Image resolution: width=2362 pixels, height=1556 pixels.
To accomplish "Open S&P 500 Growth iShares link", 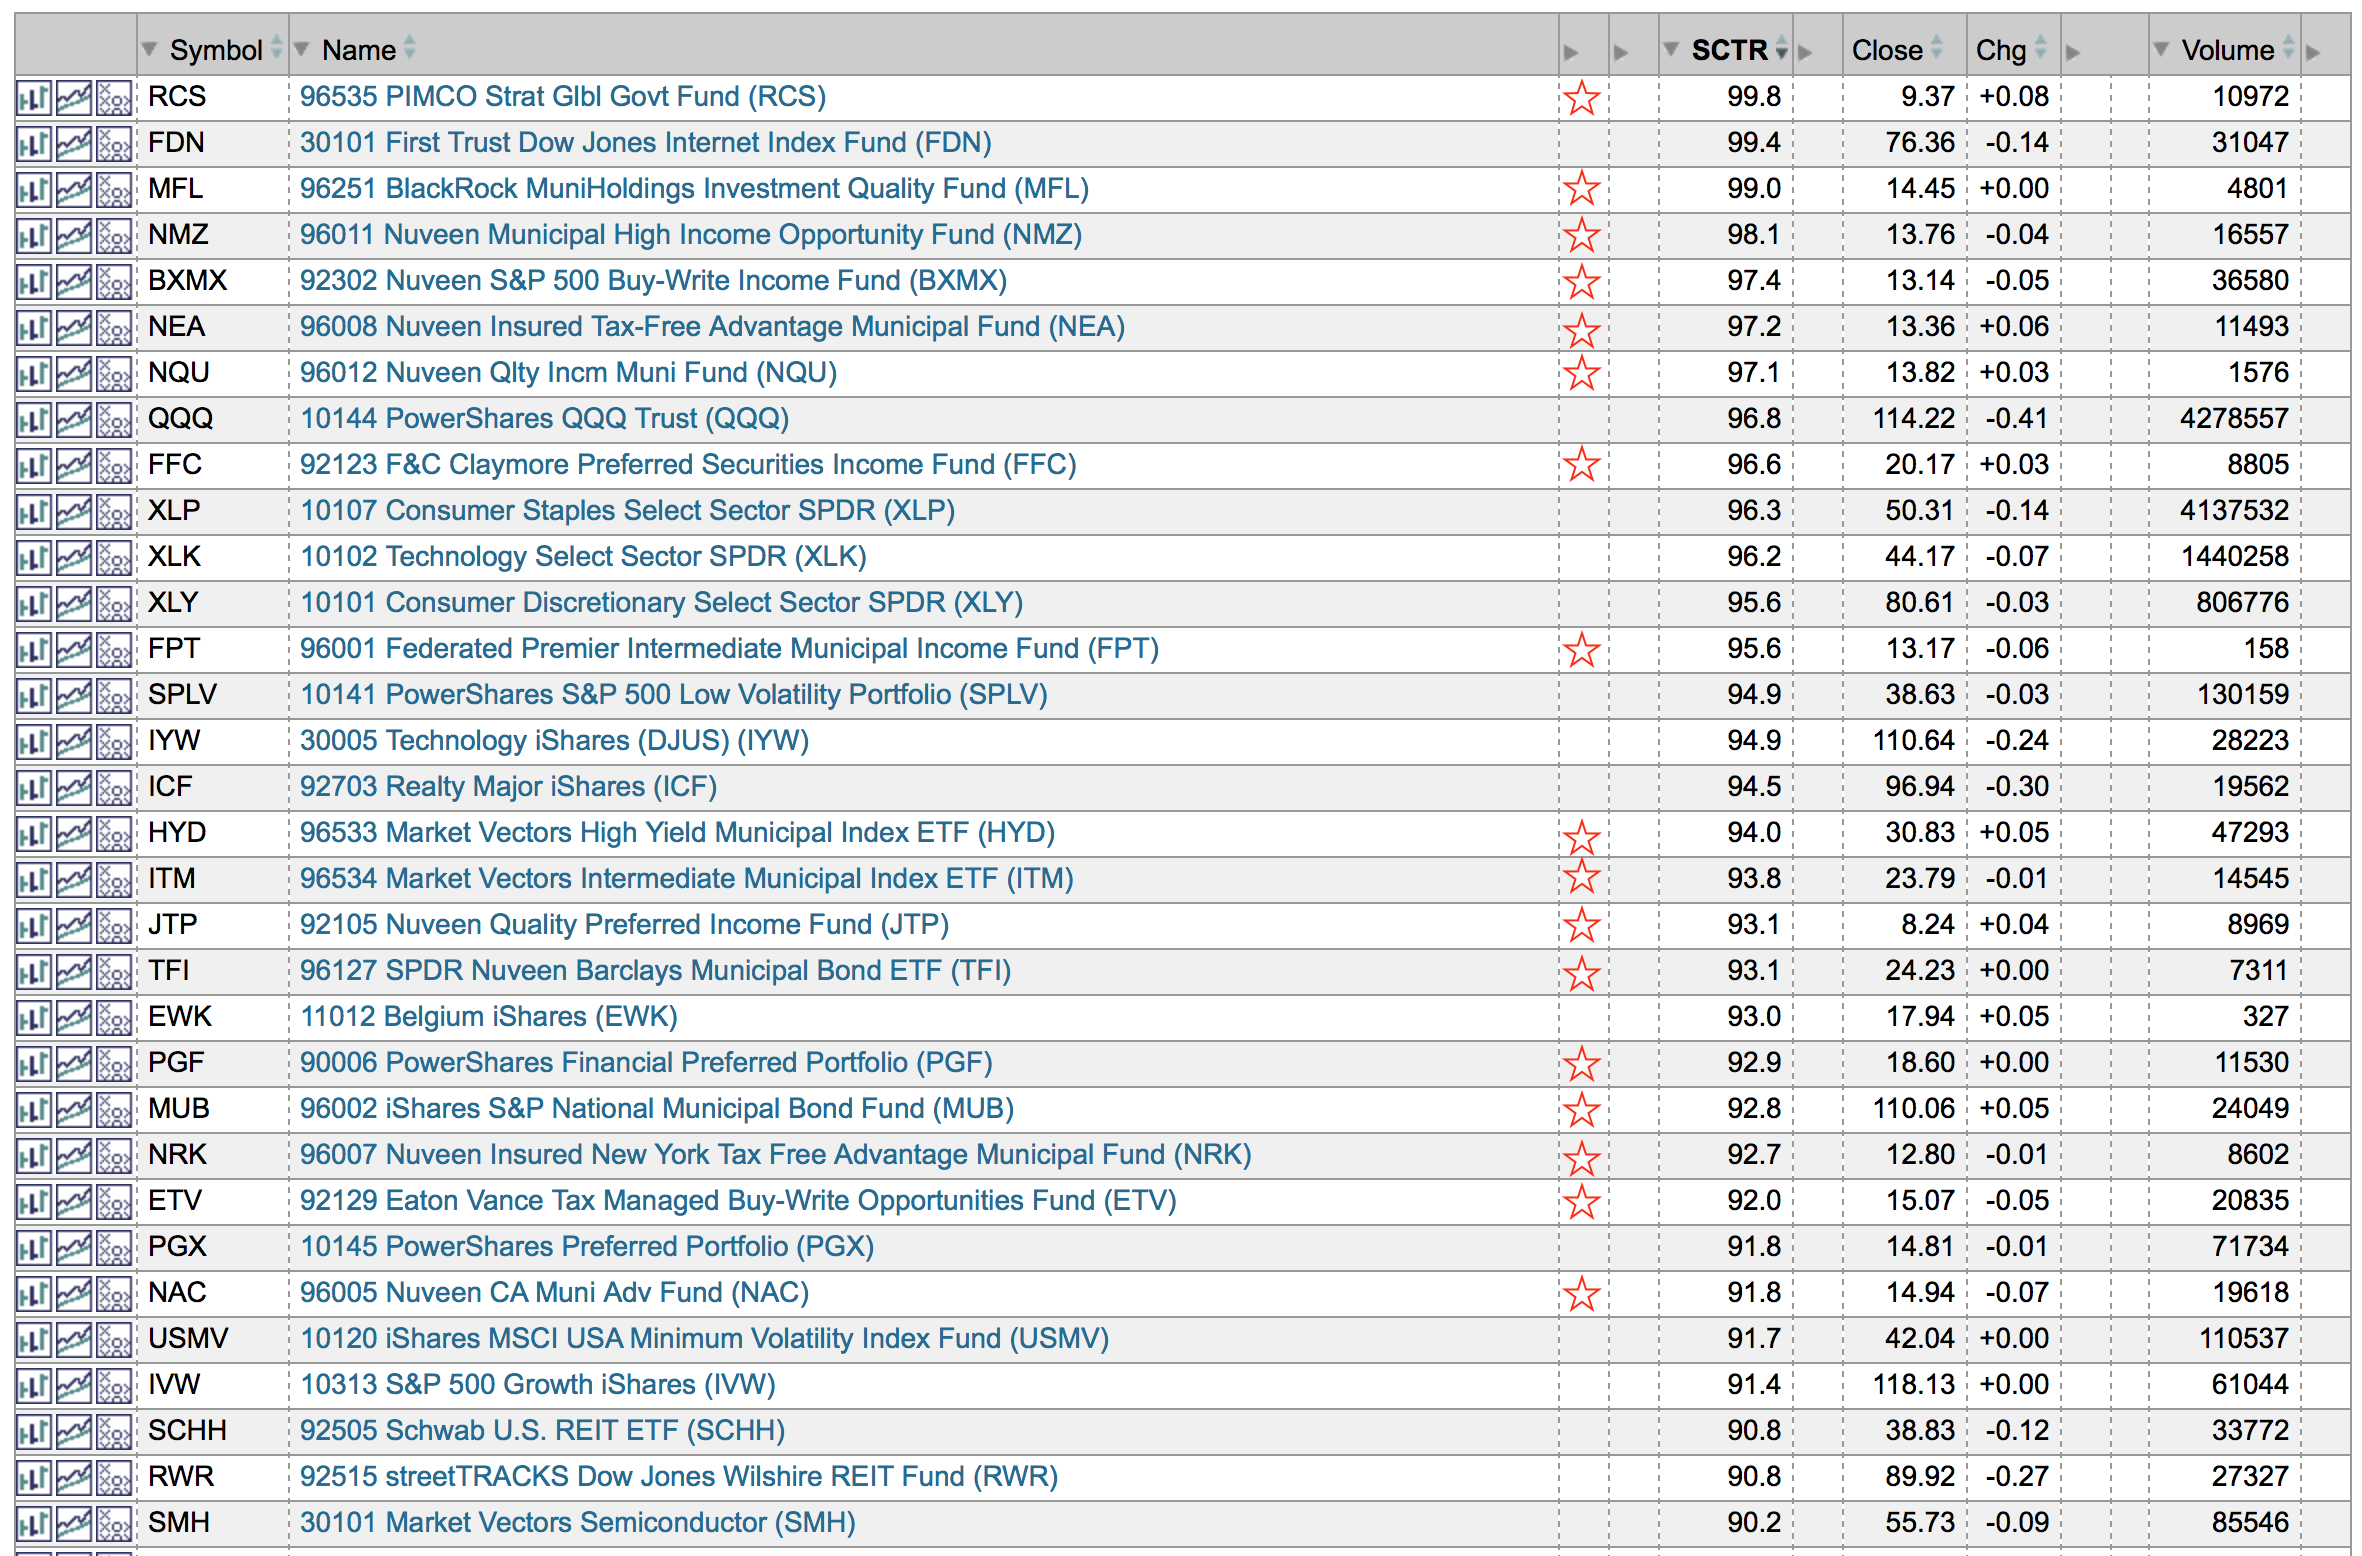I will 538,1385.
